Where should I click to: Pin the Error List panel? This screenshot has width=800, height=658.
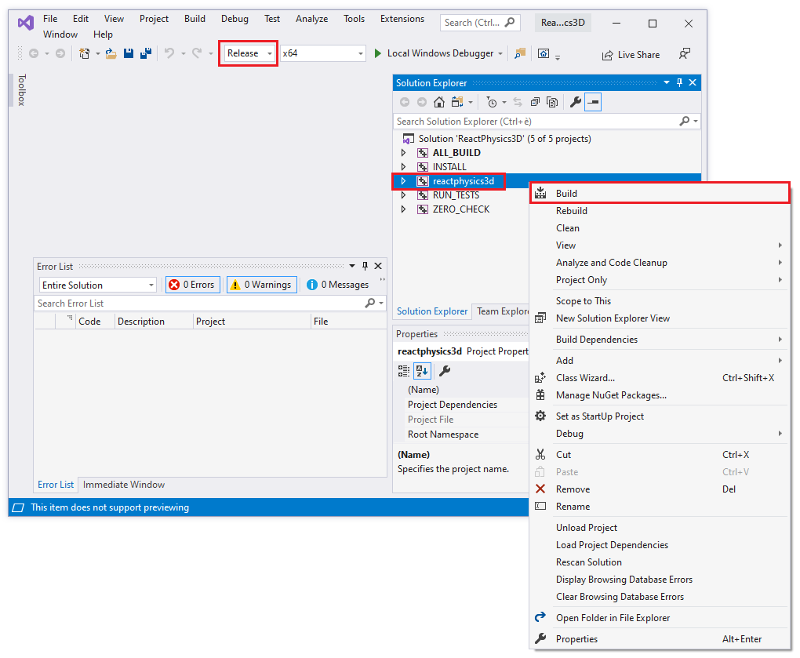(x=365, y=266)
